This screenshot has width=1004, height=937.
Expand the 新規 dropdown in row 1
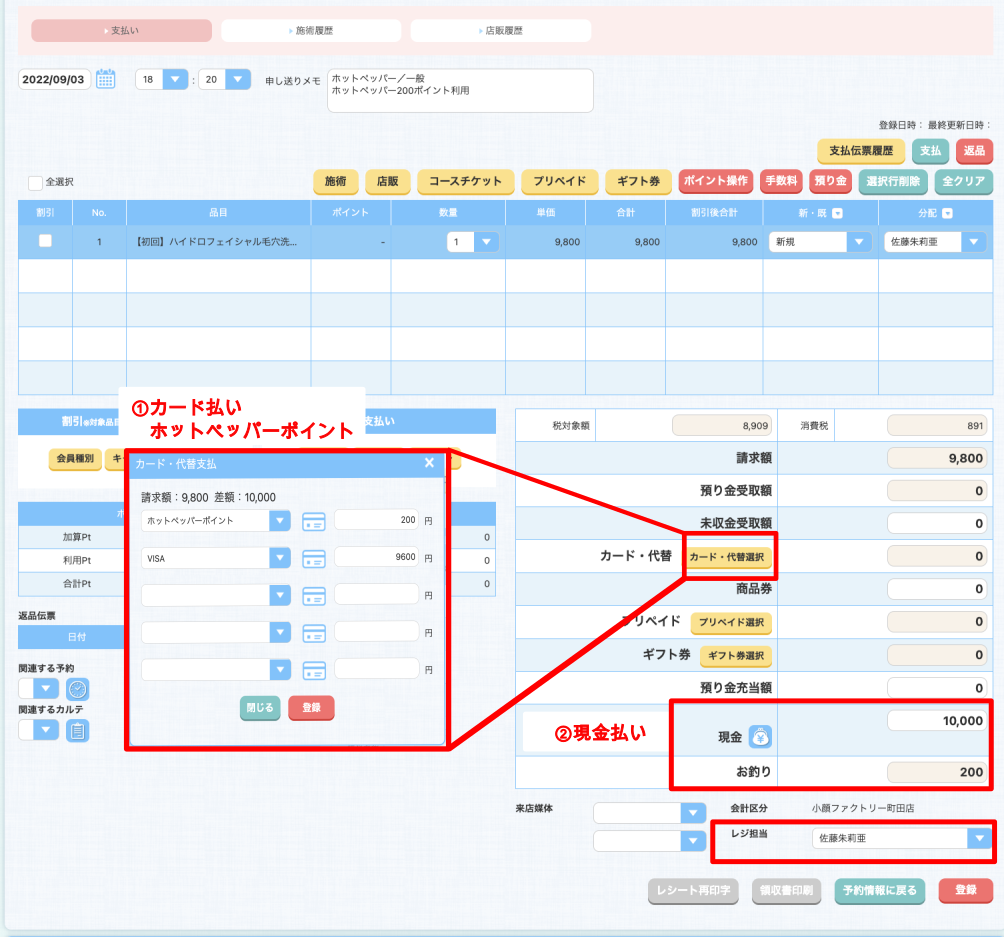(858, 242)
